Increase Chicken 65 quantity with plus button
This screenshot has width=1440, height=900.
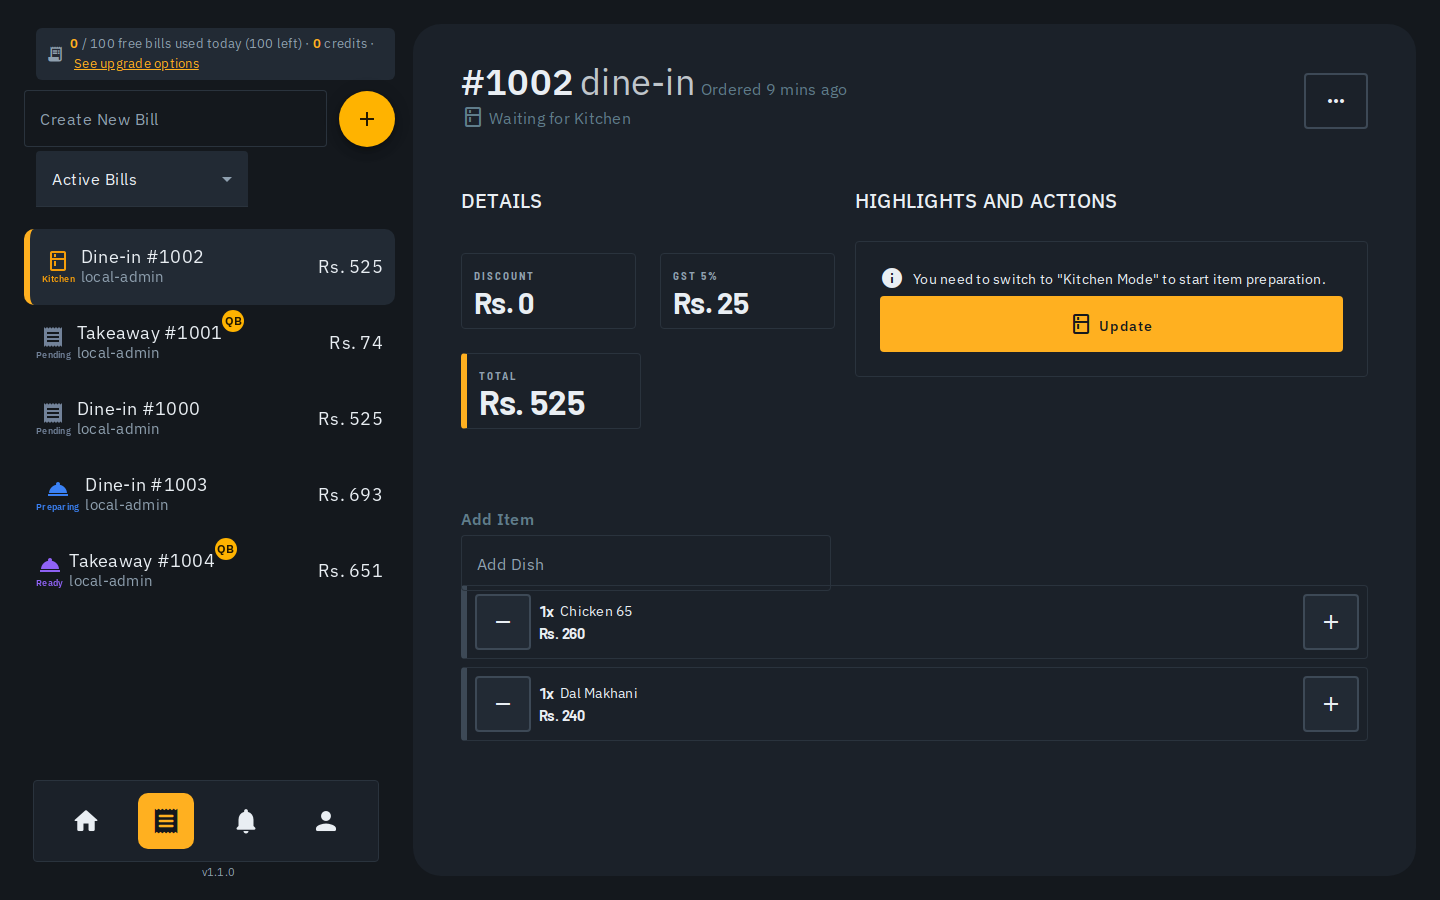click(1331, 622)
